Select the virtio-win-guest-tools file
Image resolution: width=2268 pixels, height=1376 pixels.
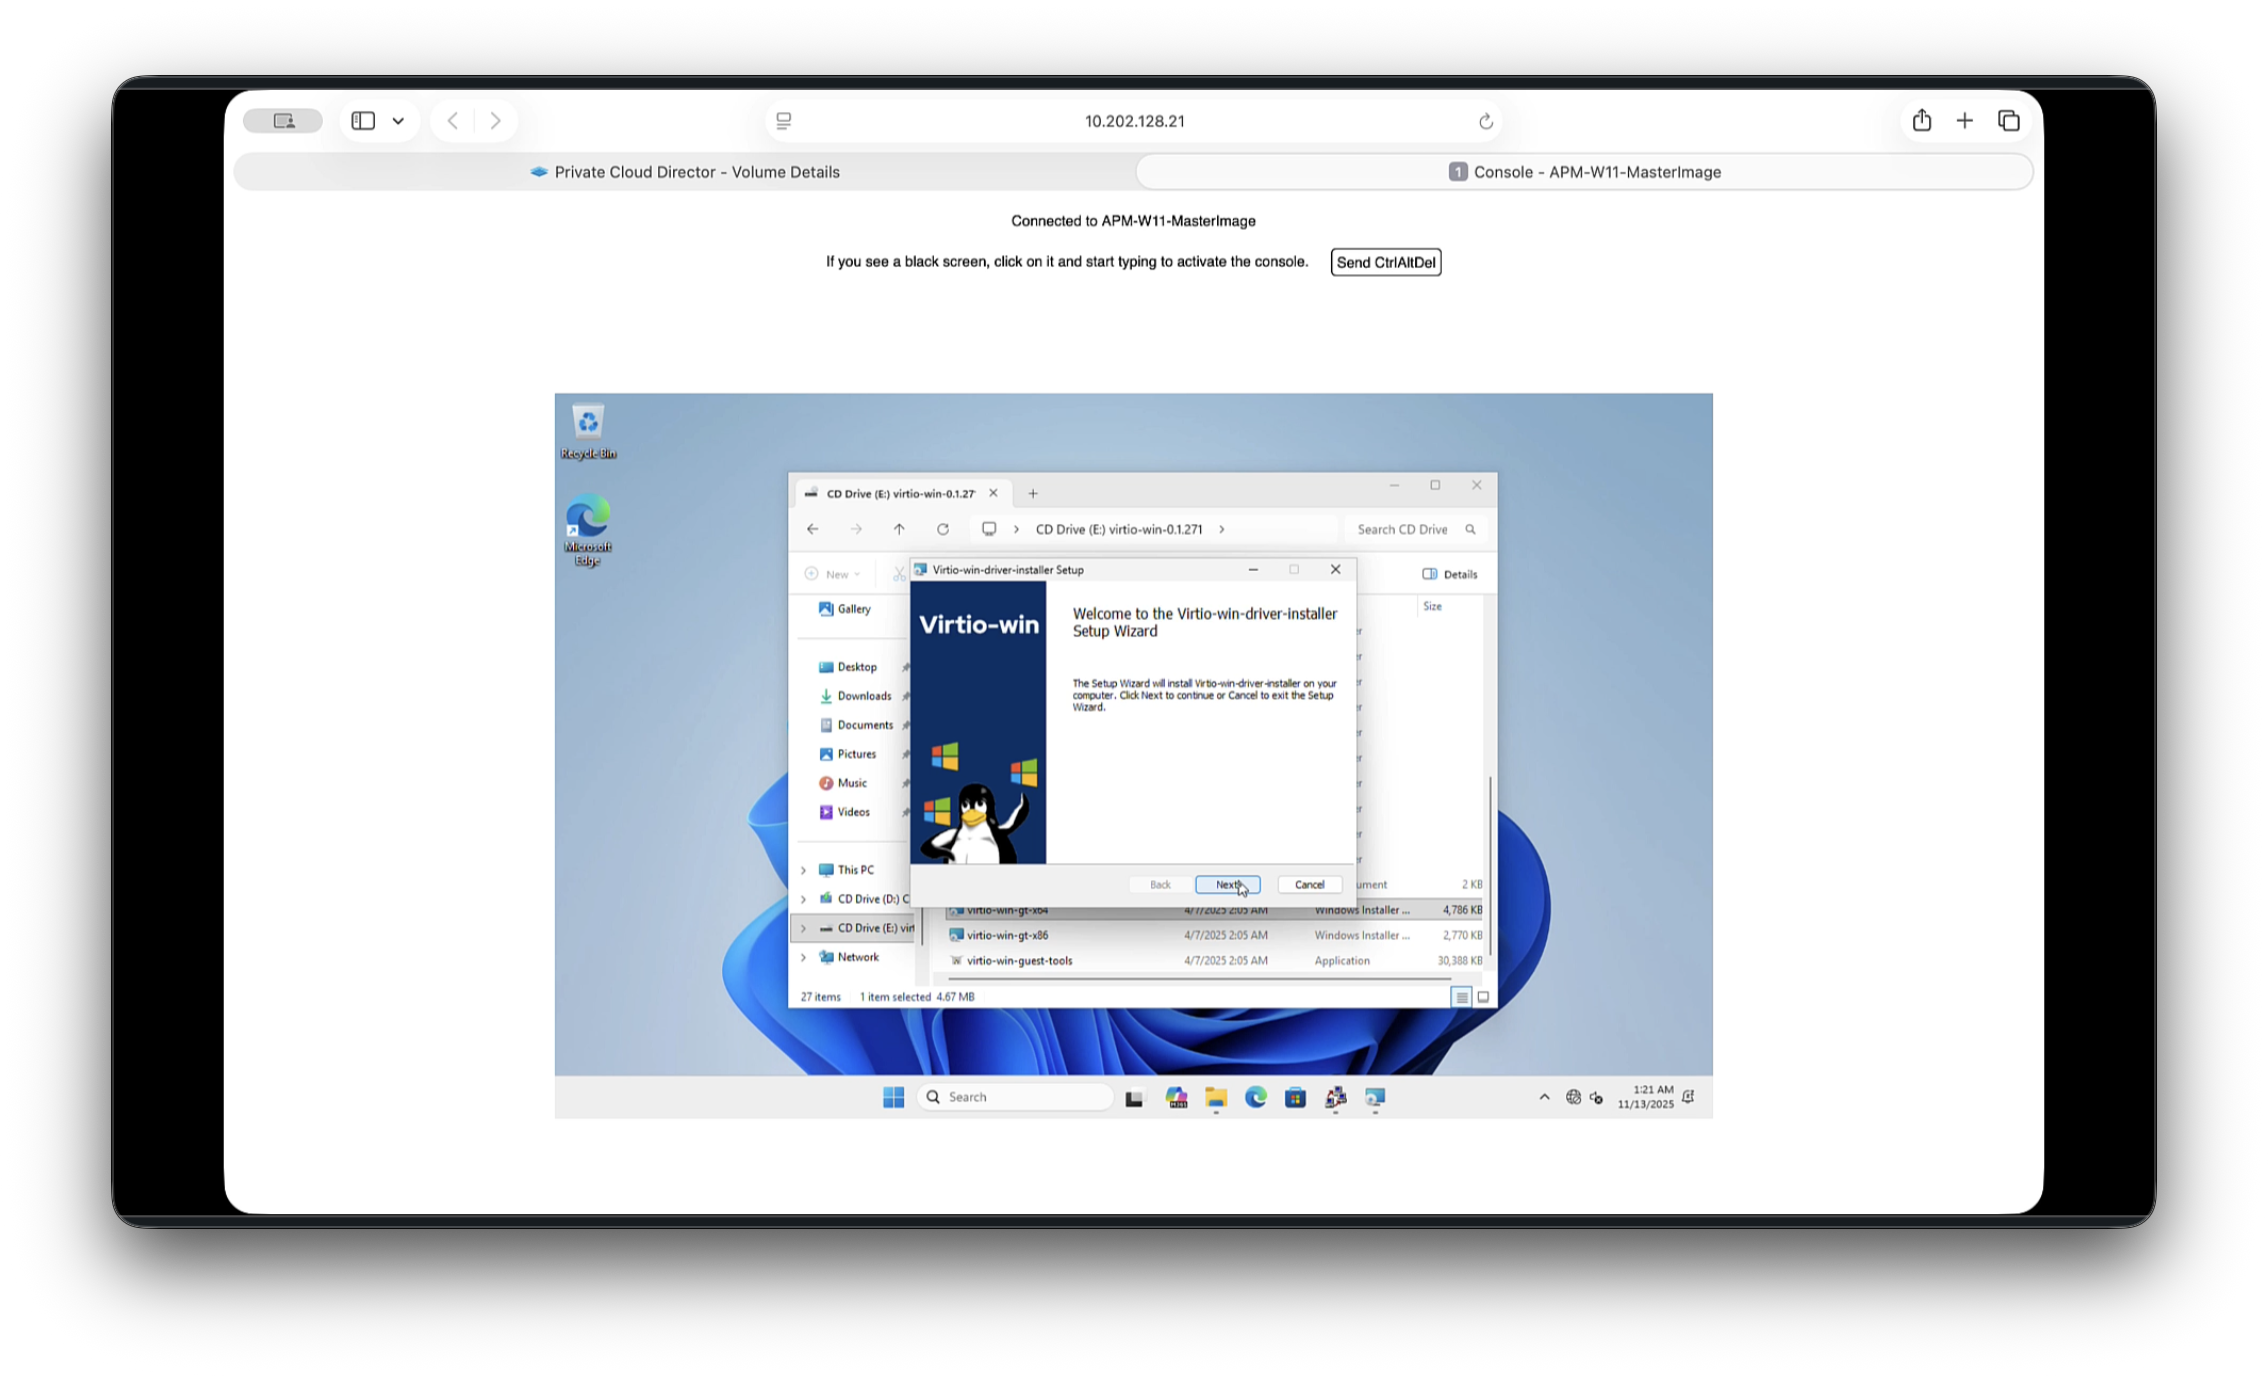[1019, 961]
